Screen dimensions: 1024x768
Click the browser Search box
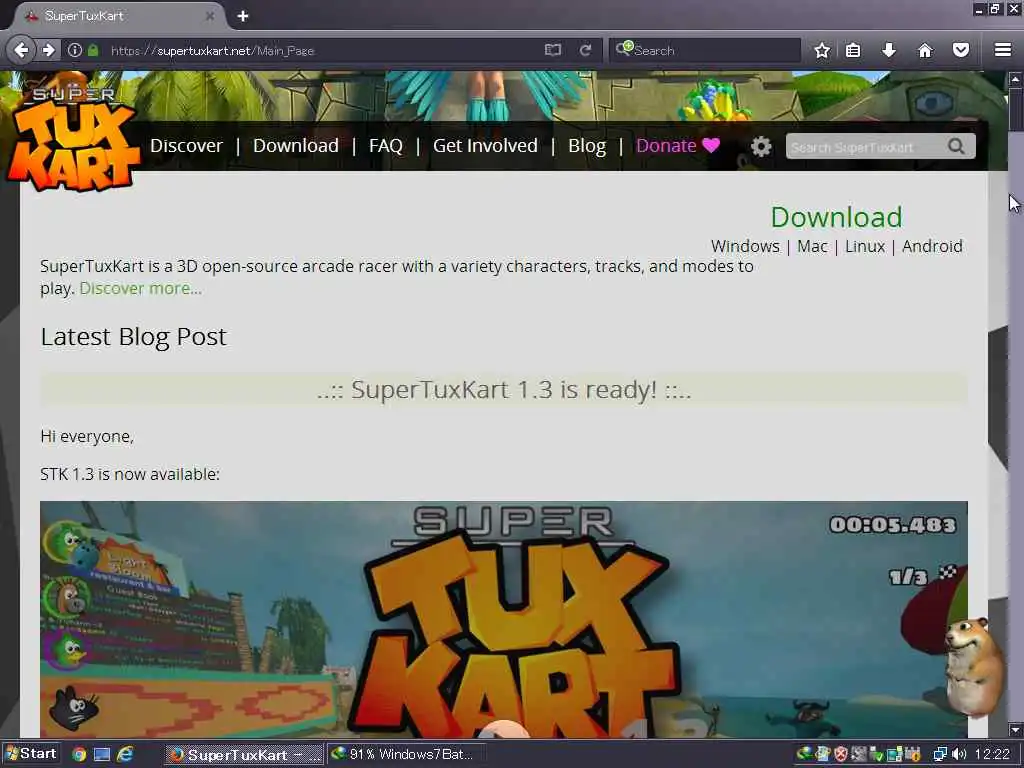pyautogui.click(x=705, y=50)
